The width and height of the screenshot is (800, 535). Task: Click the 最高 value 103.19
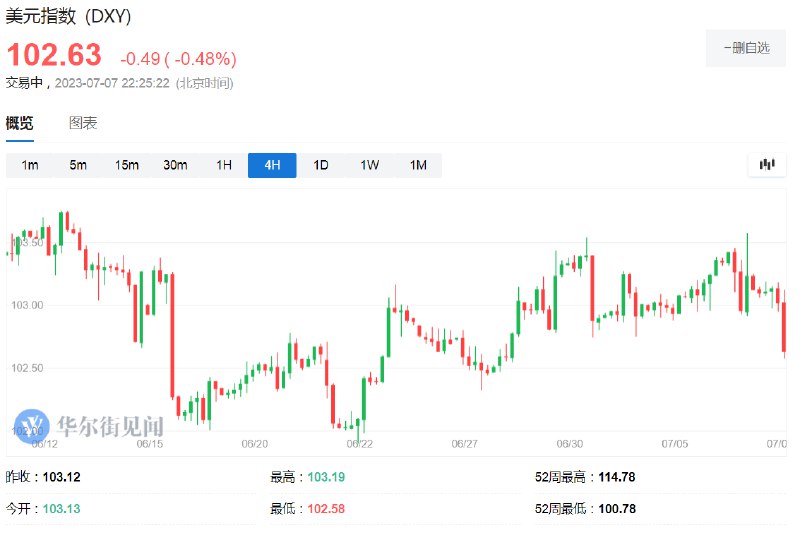click(326, 477)
